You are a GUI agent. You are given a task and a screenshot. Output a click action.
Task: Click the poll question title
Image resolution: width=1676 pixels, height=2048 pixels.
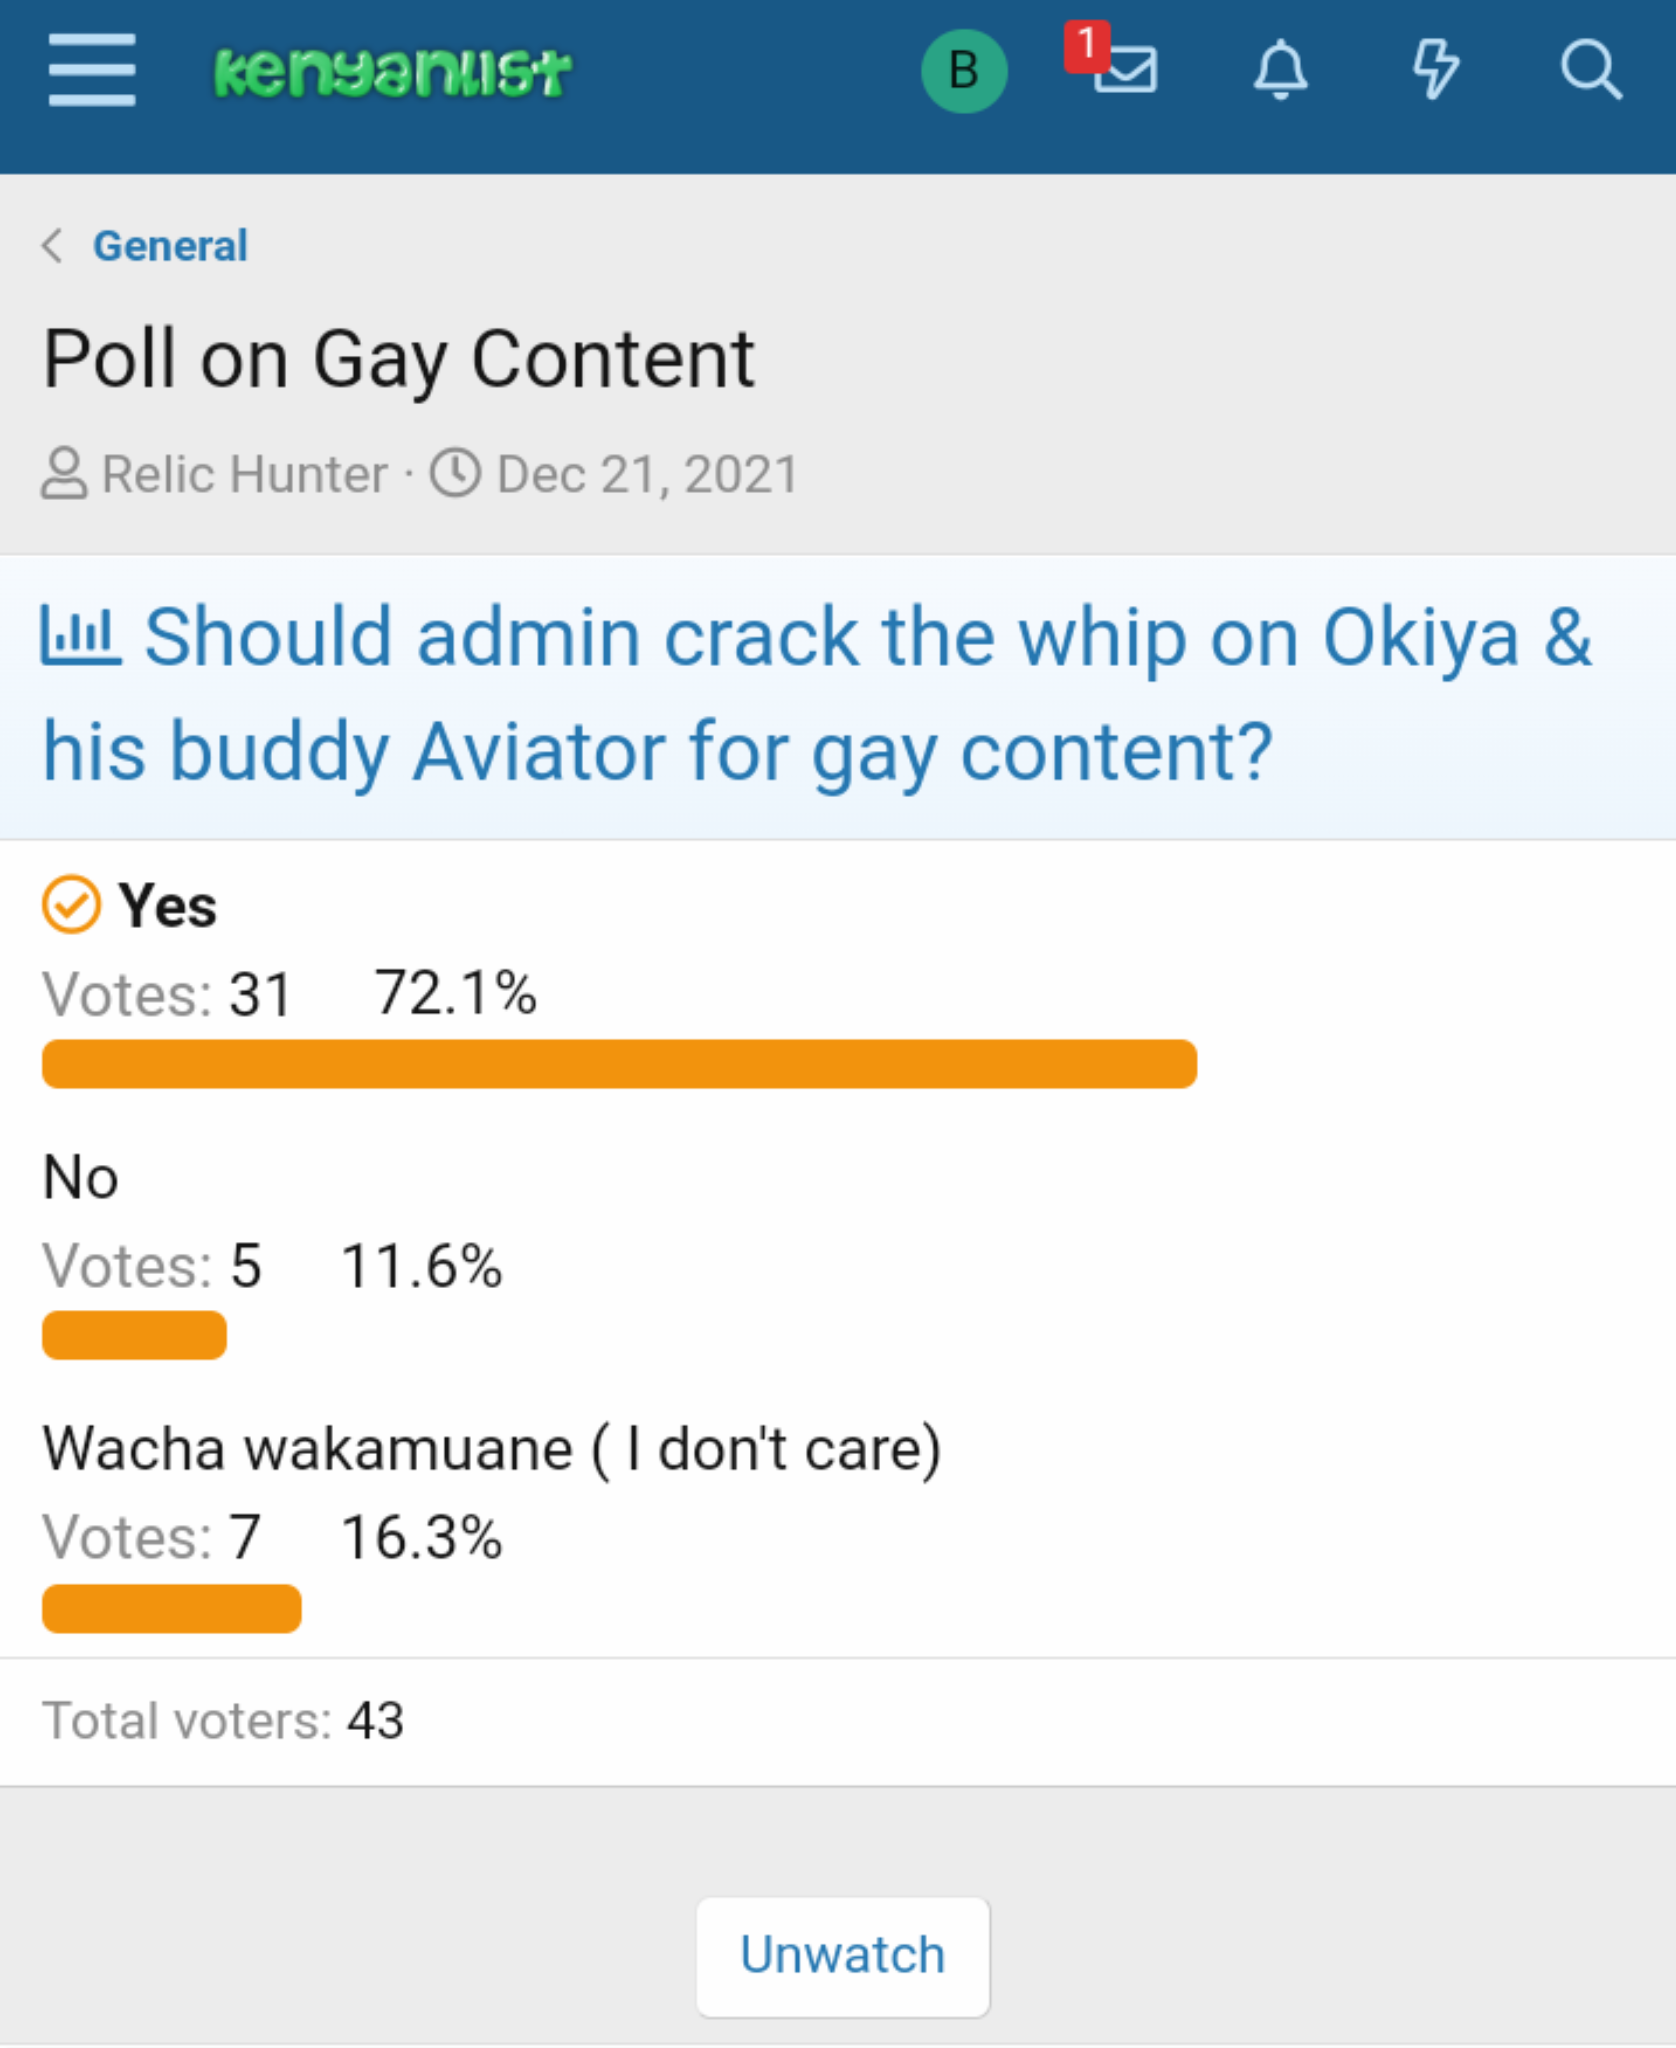click(817, 694)
